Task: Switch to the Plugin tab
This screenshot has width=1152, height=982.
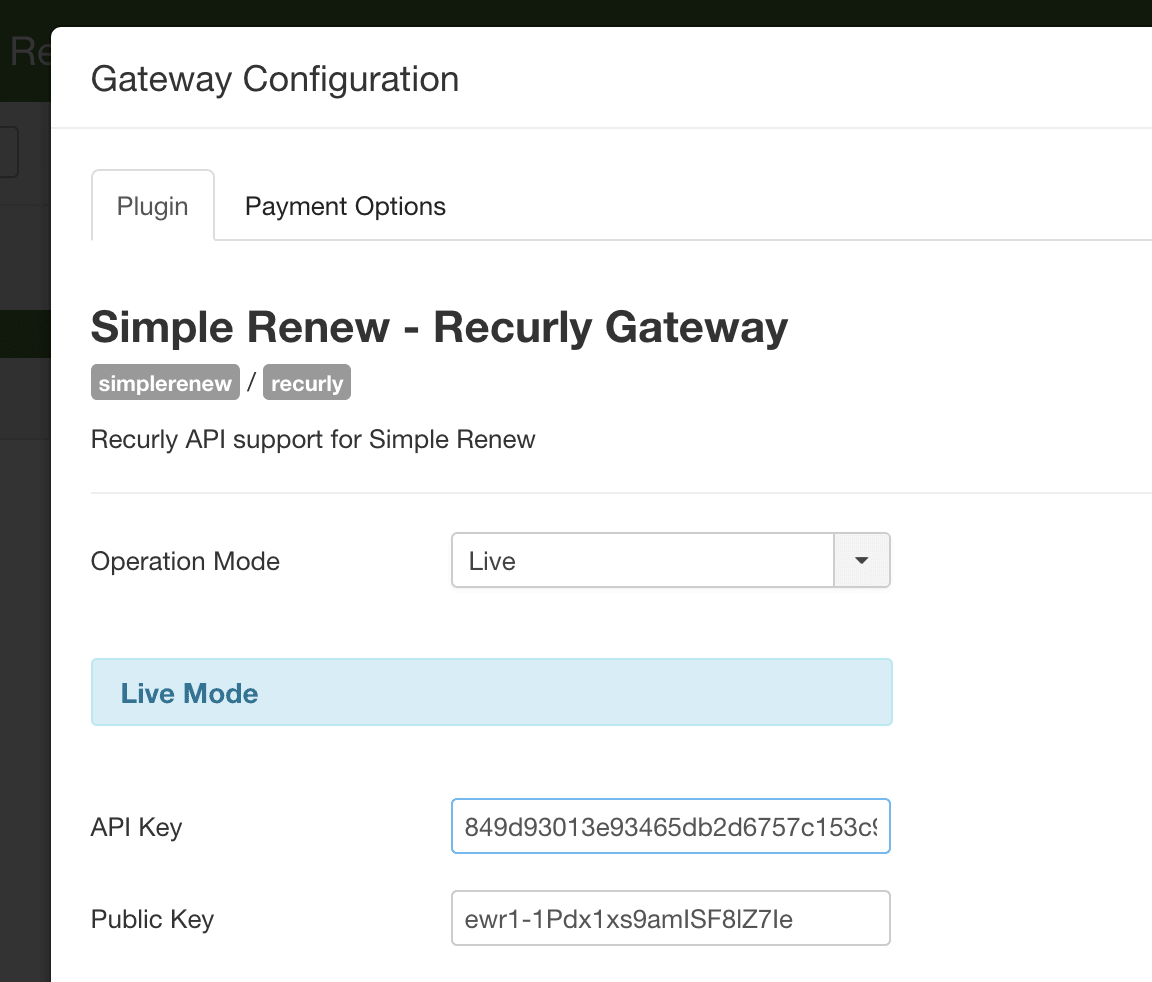Action: [153, 206]
